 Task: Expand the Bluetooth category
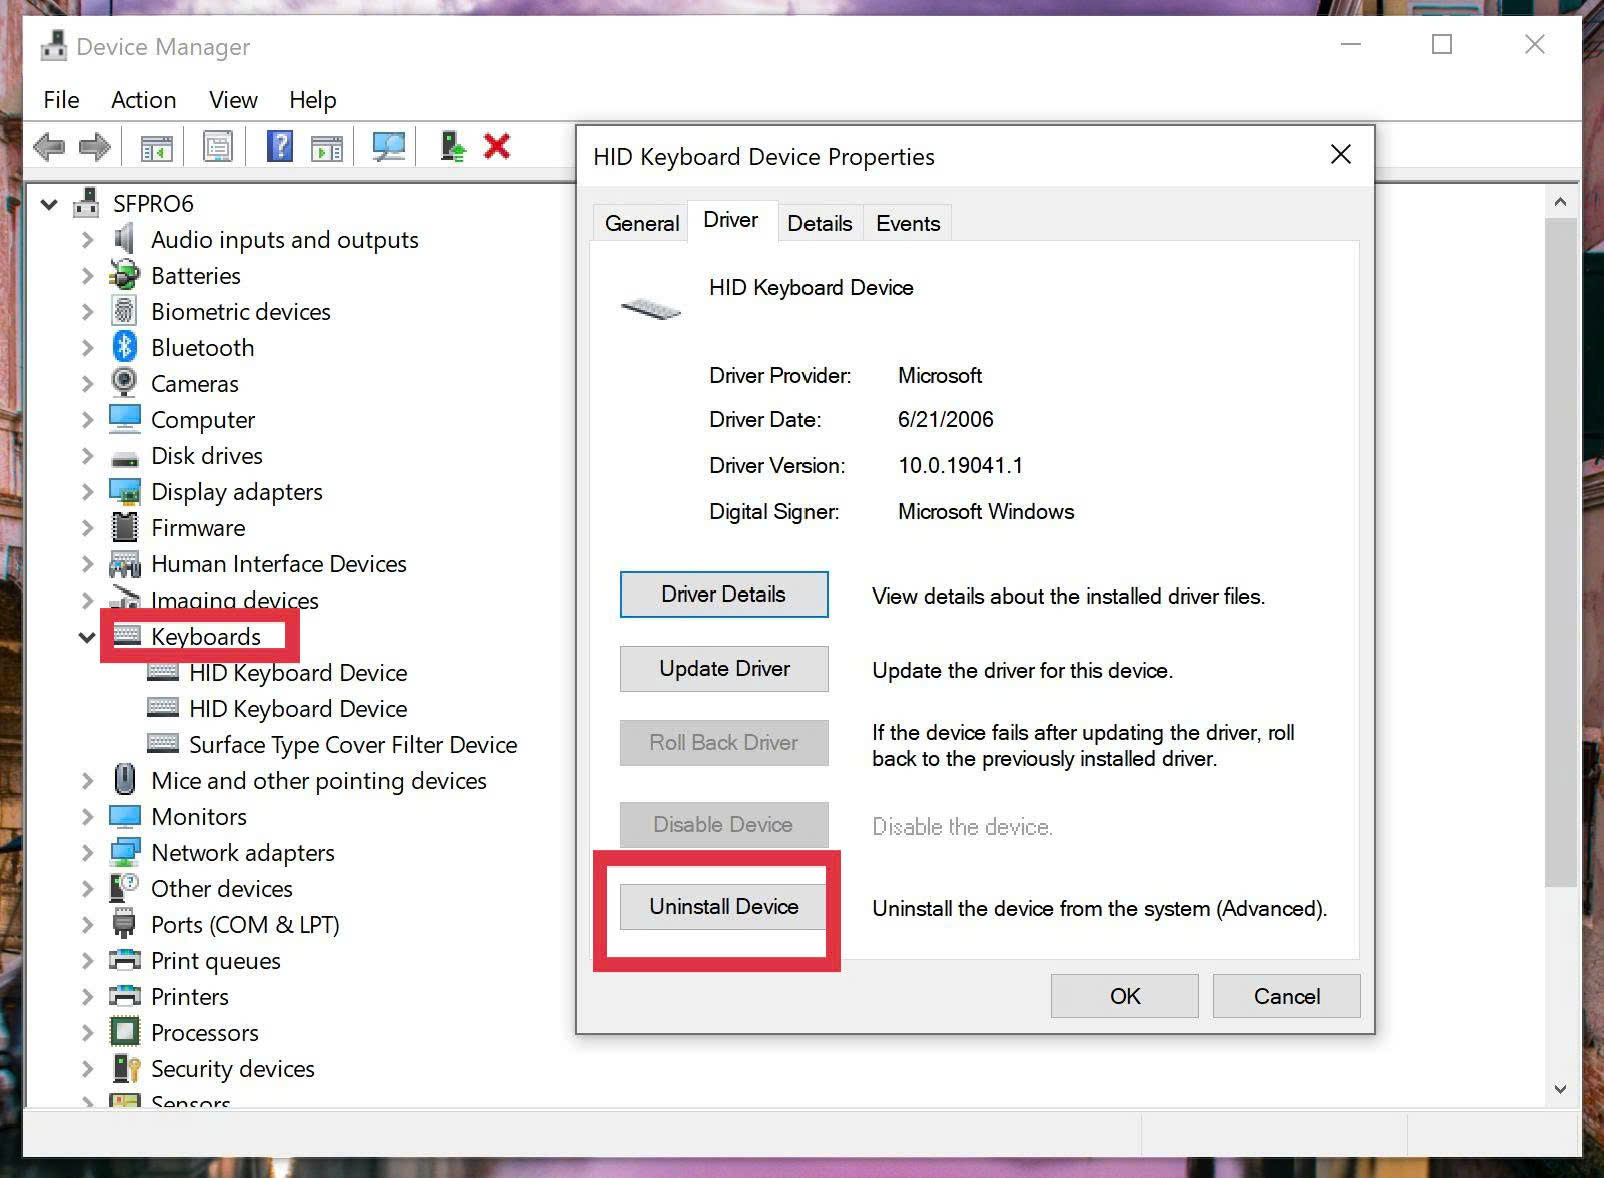(87, 348)
